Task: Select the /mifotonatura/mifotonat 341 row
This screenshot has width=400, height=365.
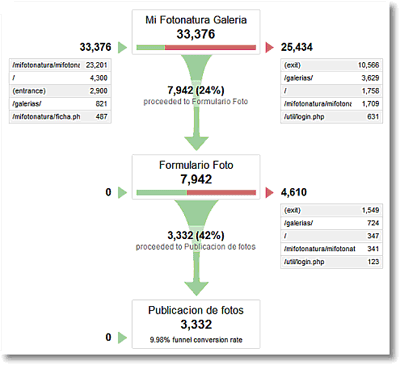Action: [331, 249]
